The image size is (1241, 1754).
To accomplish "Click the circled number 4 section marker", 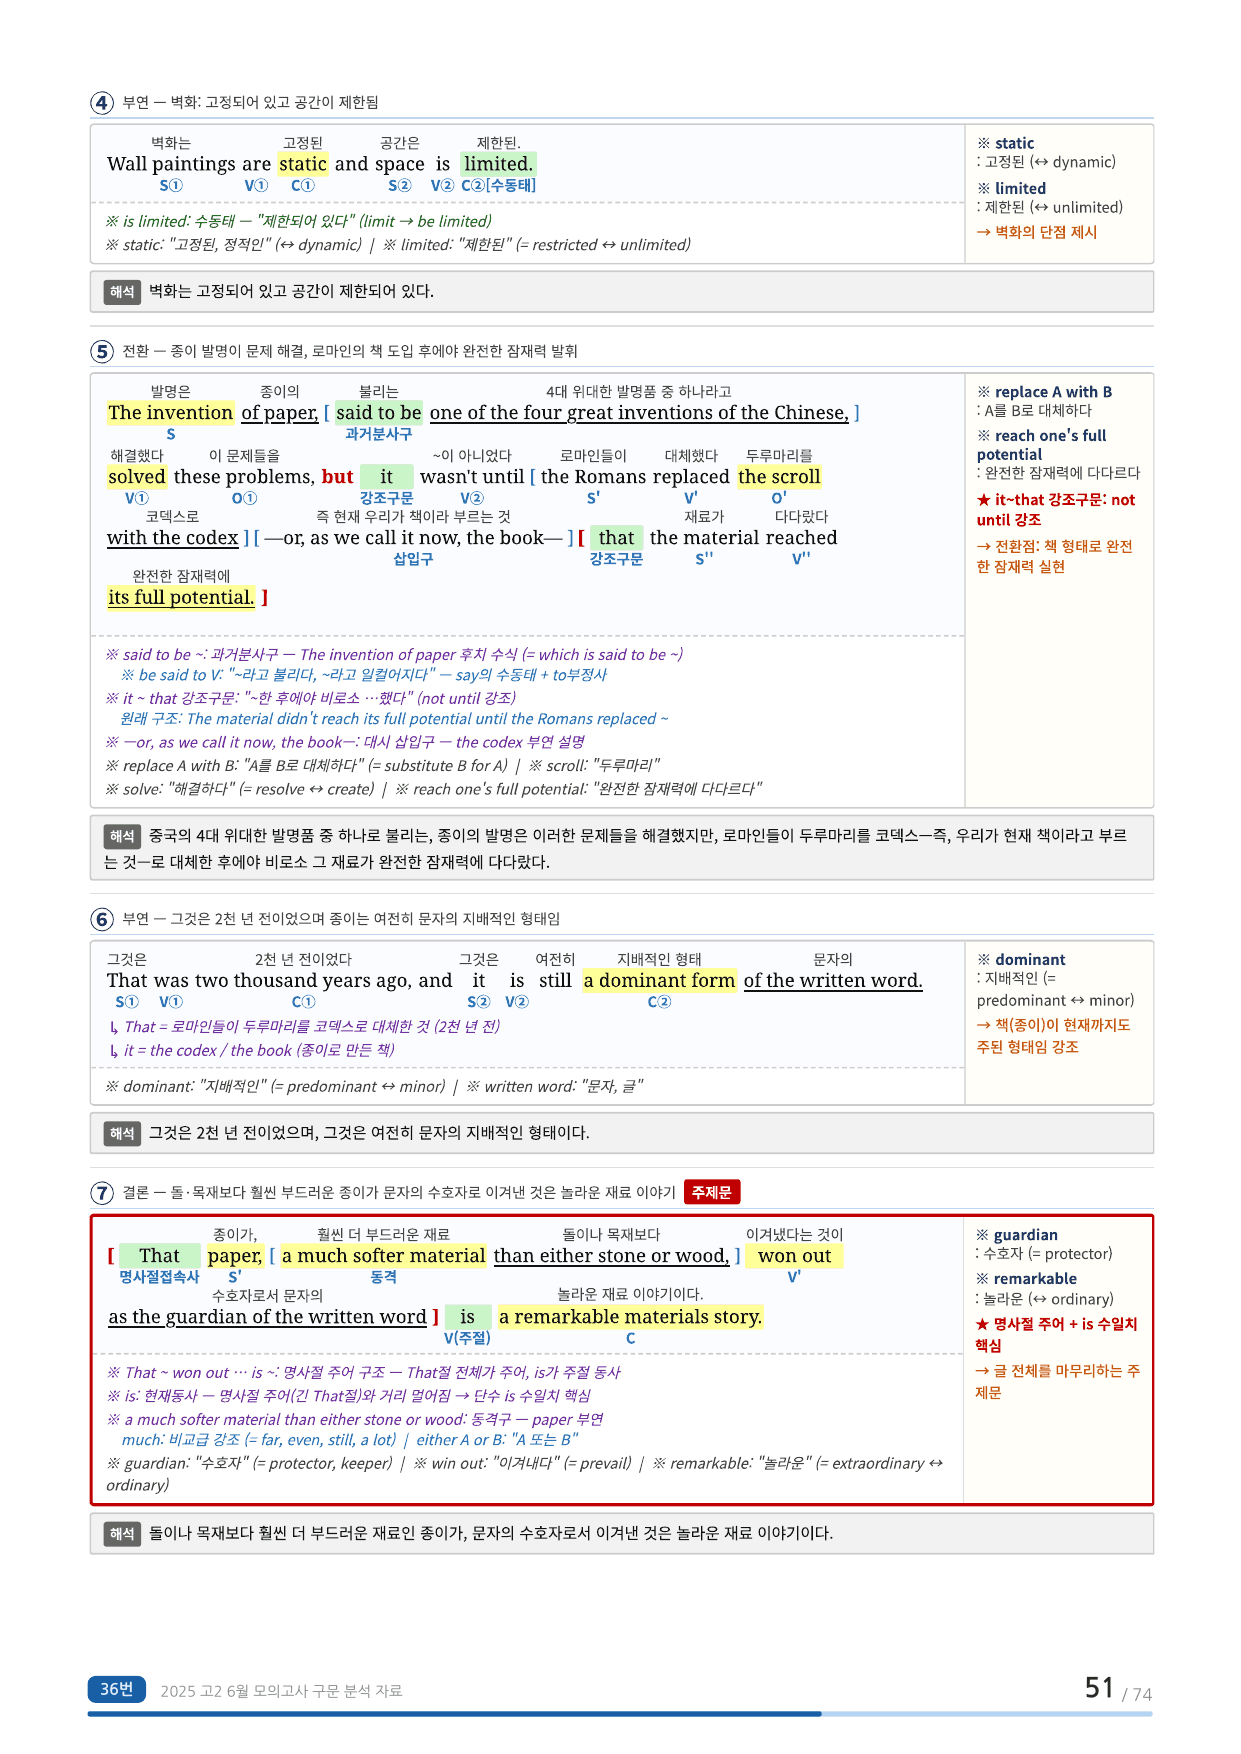I will [102, 103].
